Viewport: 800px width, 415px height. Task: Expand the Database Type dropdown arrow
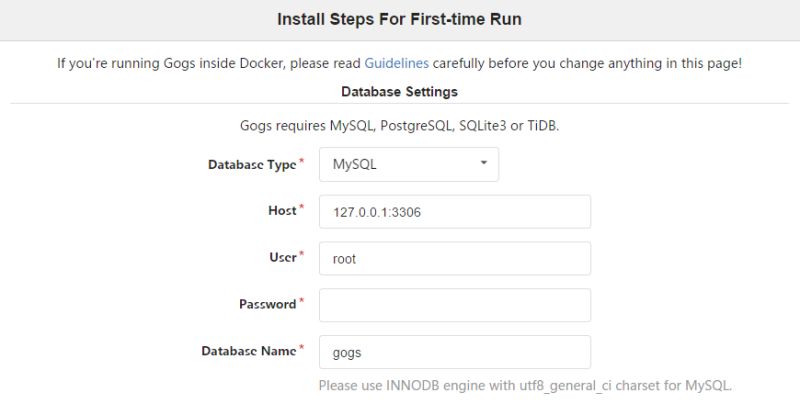[x=484, y=163]
